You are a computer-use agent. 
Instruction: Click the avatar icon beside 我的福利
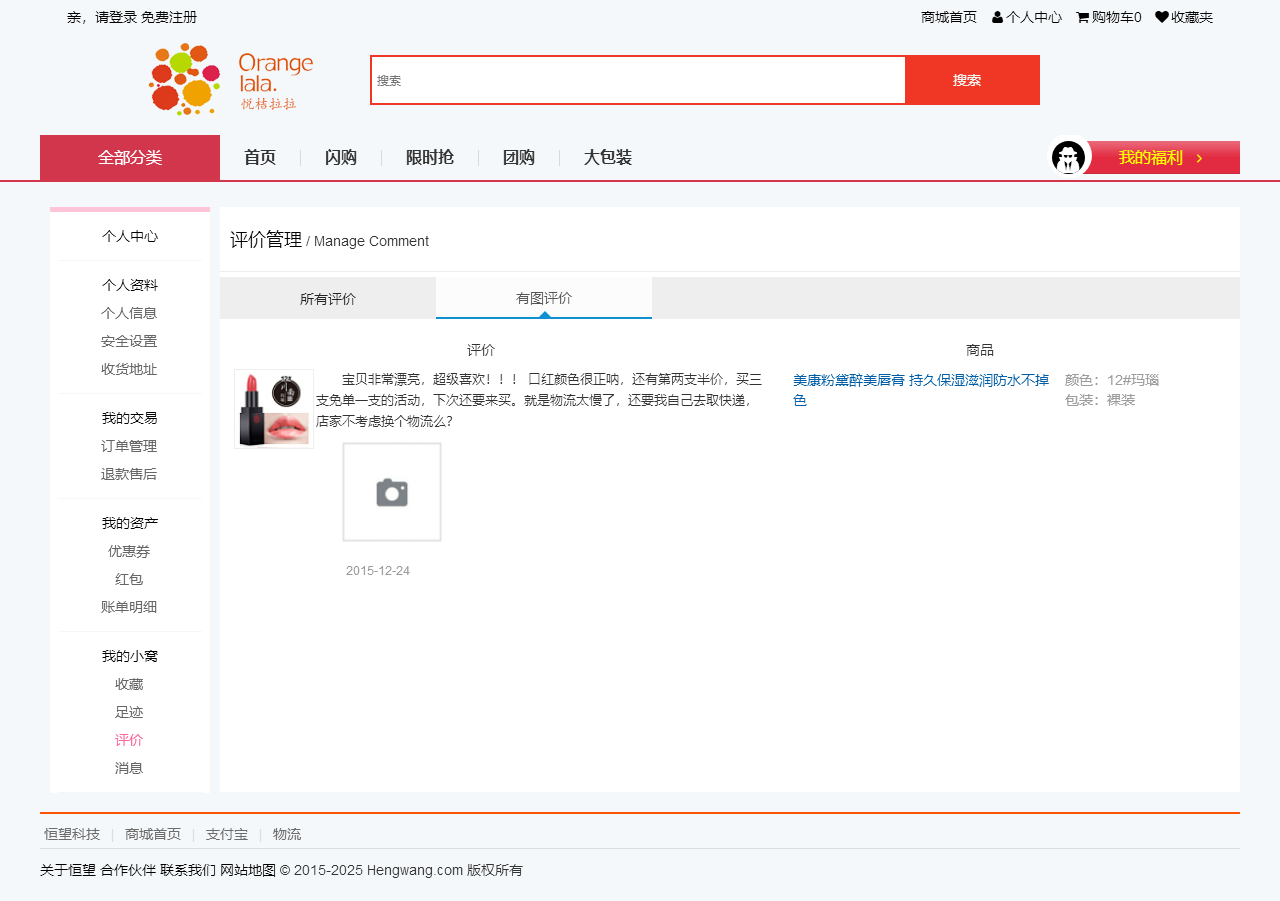tap(1069, 158)
